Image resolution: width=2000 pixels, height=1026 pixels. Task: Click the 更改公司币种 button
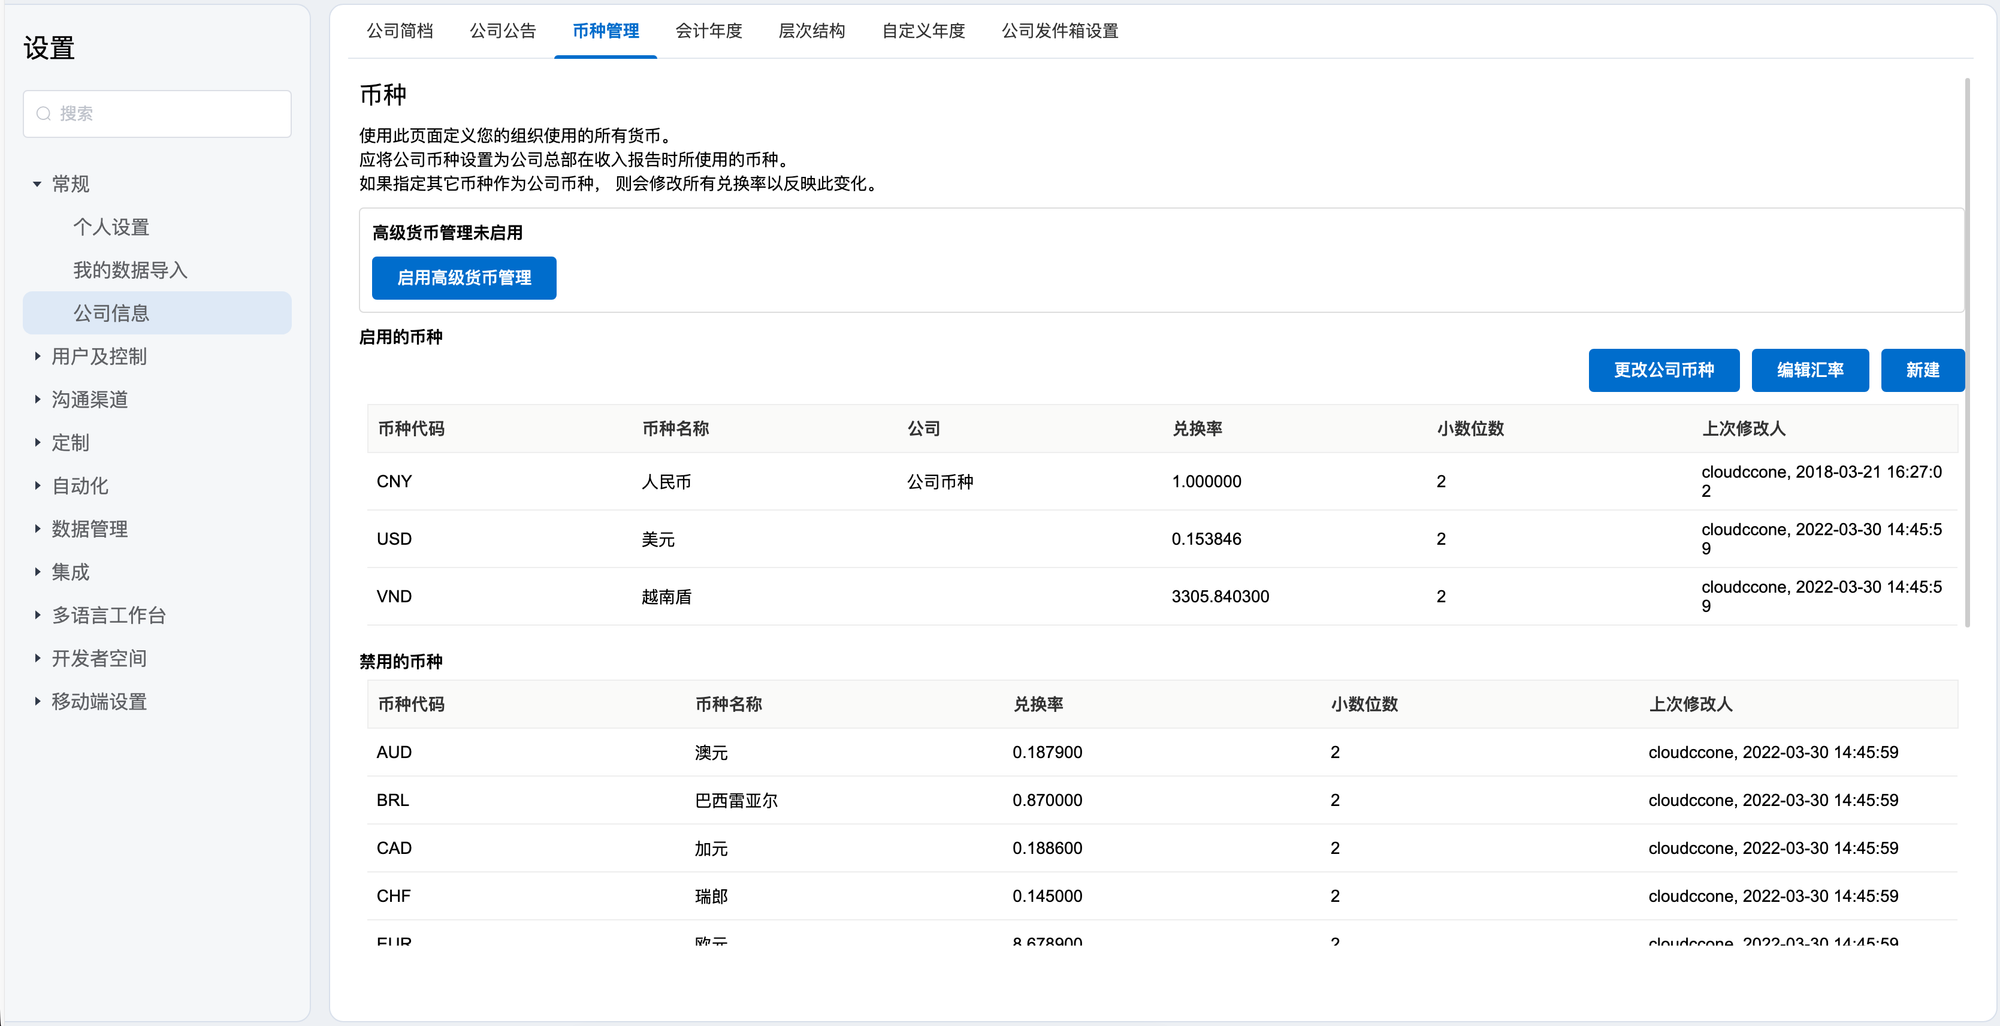1664,370
